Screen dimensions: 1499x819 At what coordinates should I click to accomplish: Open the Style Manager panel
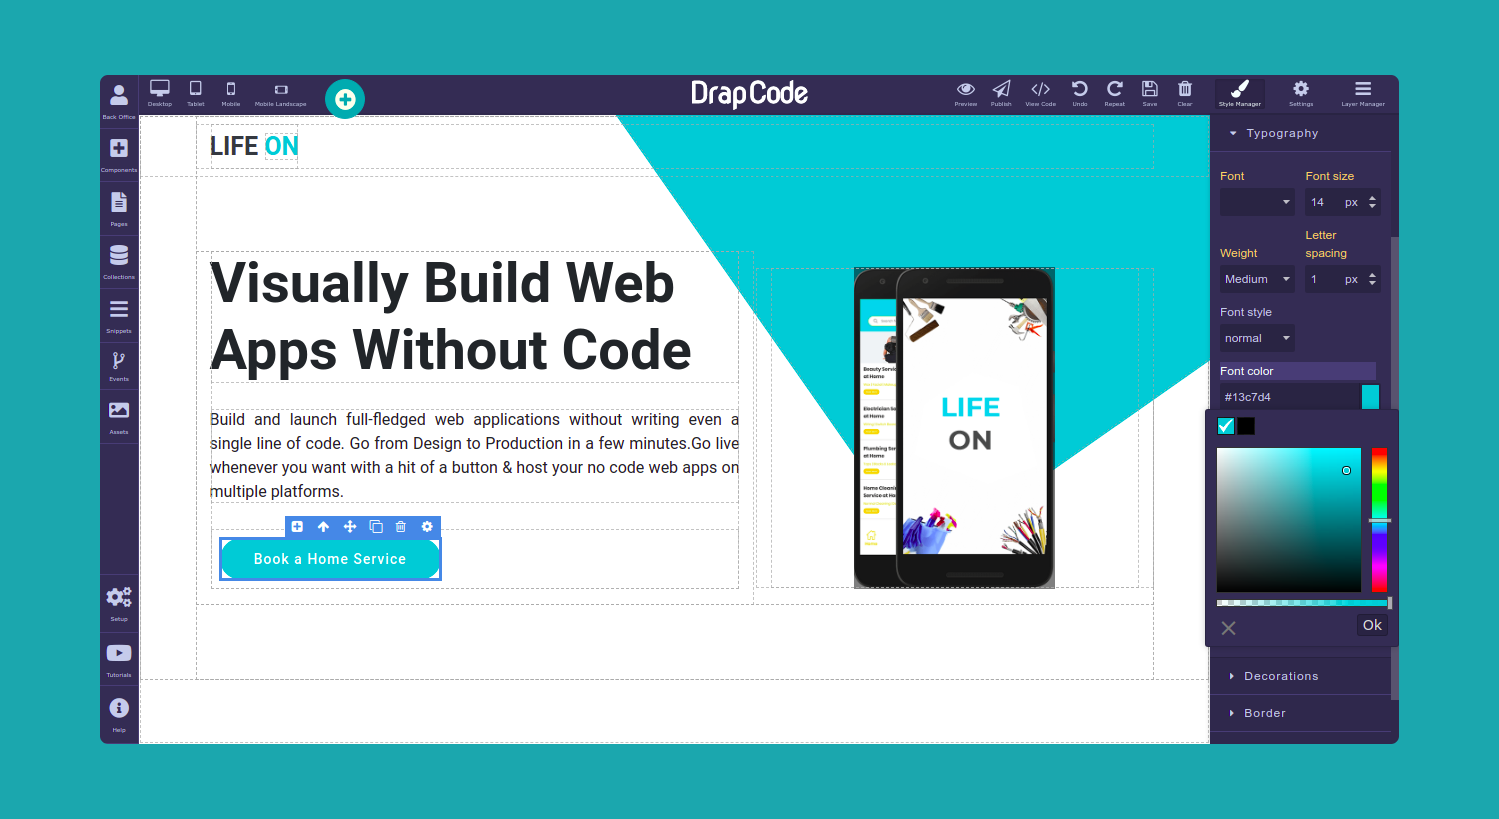(1239, 94)
